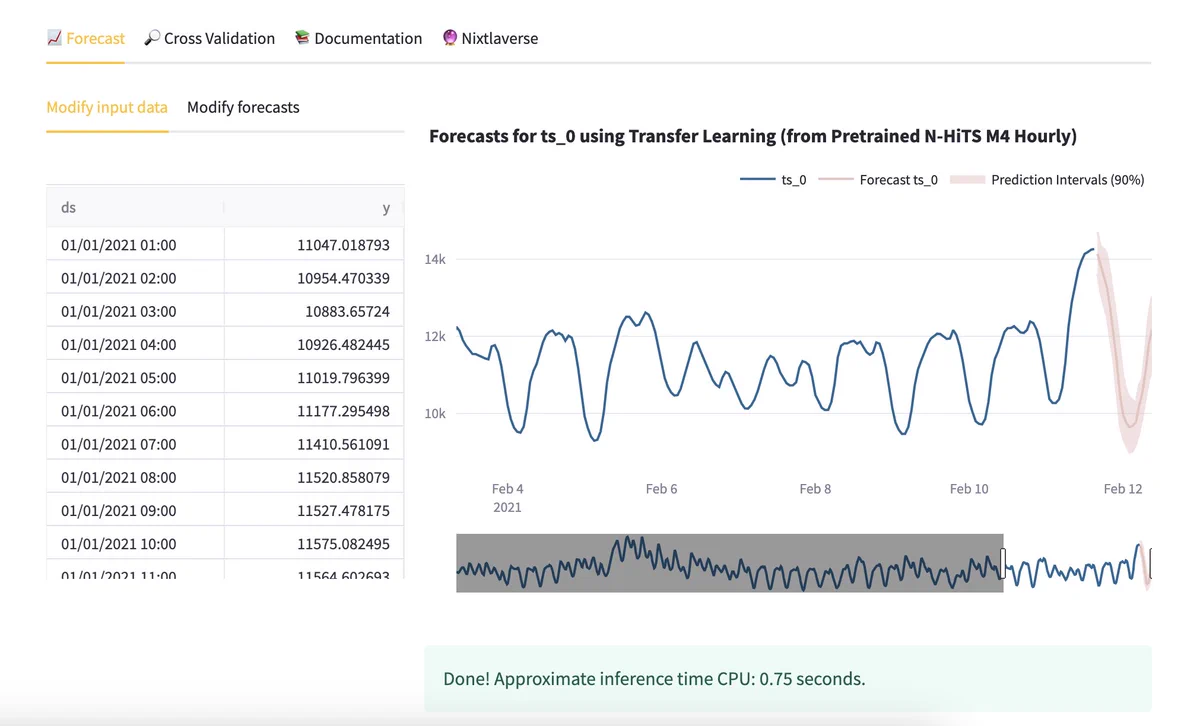Click the crystal ball icon beside Nixtlaverse
Image resolution: width=1200 pixels, height=726 pixels.
(x=450, y=38)
